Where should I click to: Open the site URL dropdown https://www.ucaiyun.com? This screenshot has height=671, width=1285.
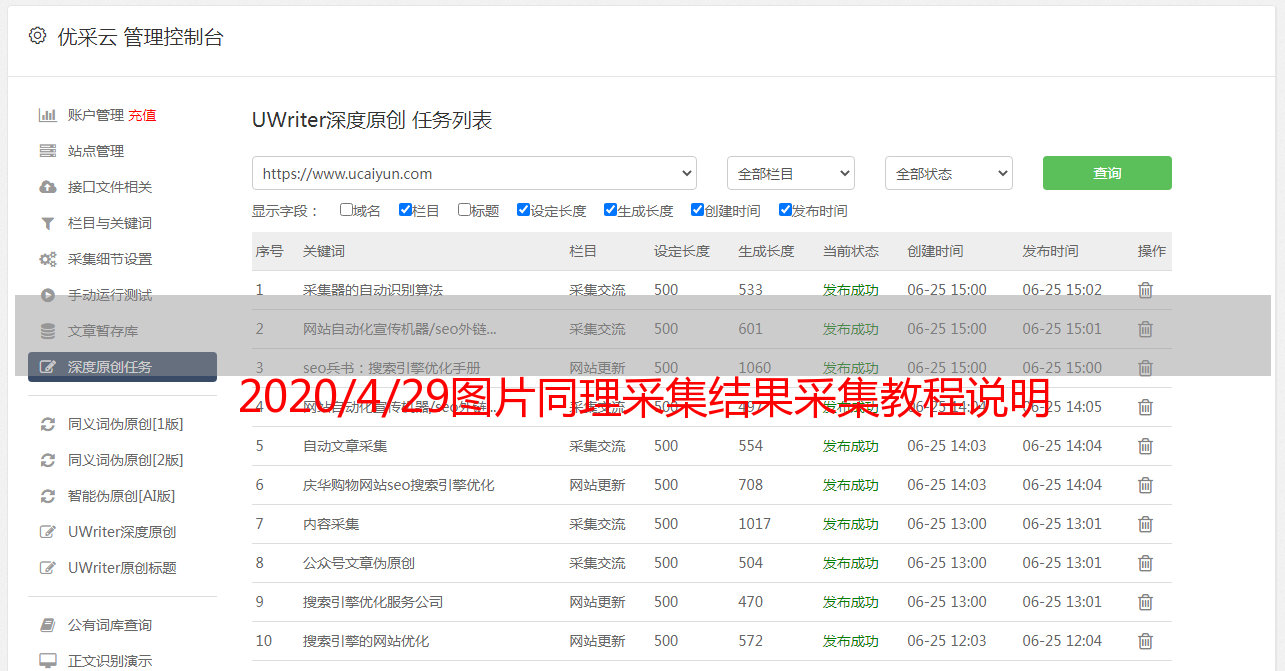point(474,173)
